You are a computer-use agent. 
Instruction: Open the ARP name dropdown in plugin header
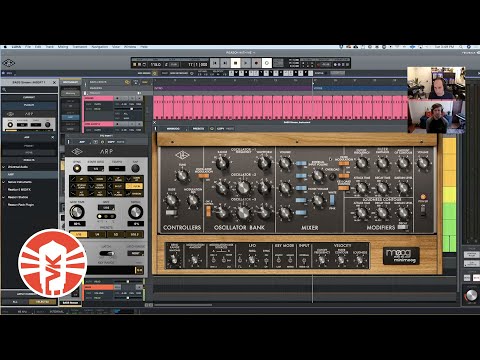pyautogui.click(x=83, y=142)
